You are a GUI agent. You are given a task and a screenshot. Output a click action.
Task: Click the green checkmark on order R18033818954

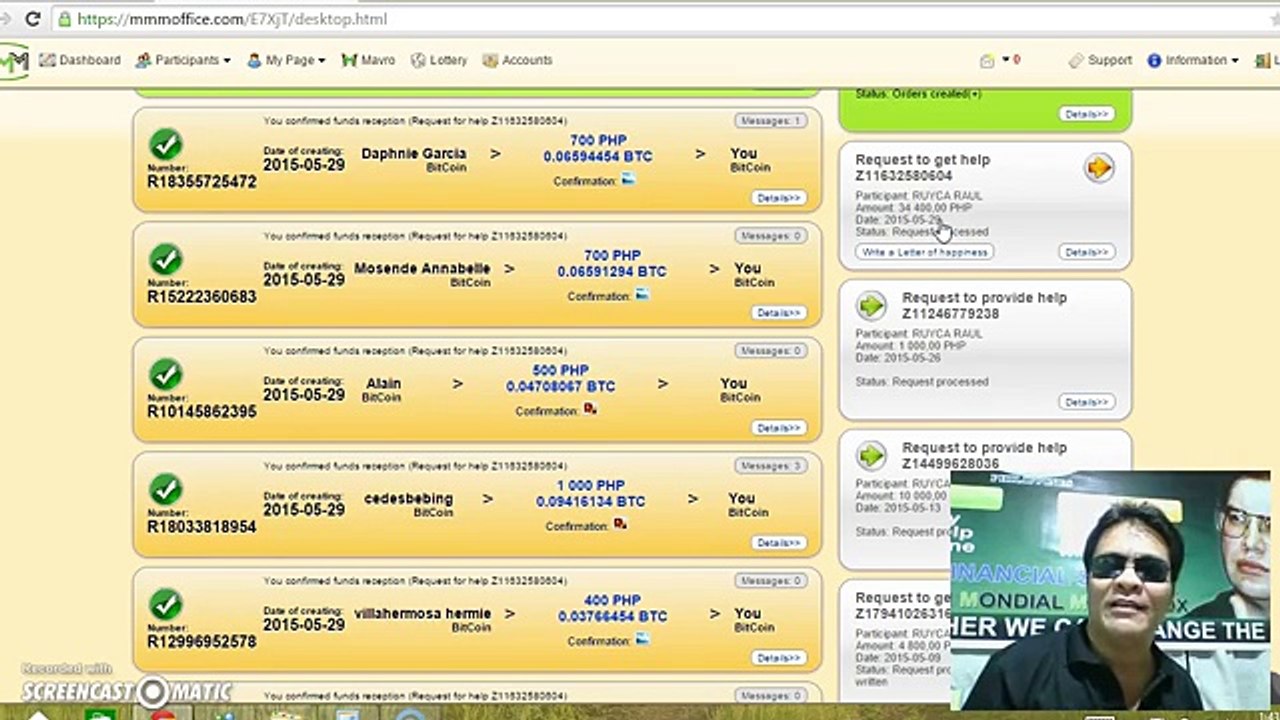click(165, 490)
